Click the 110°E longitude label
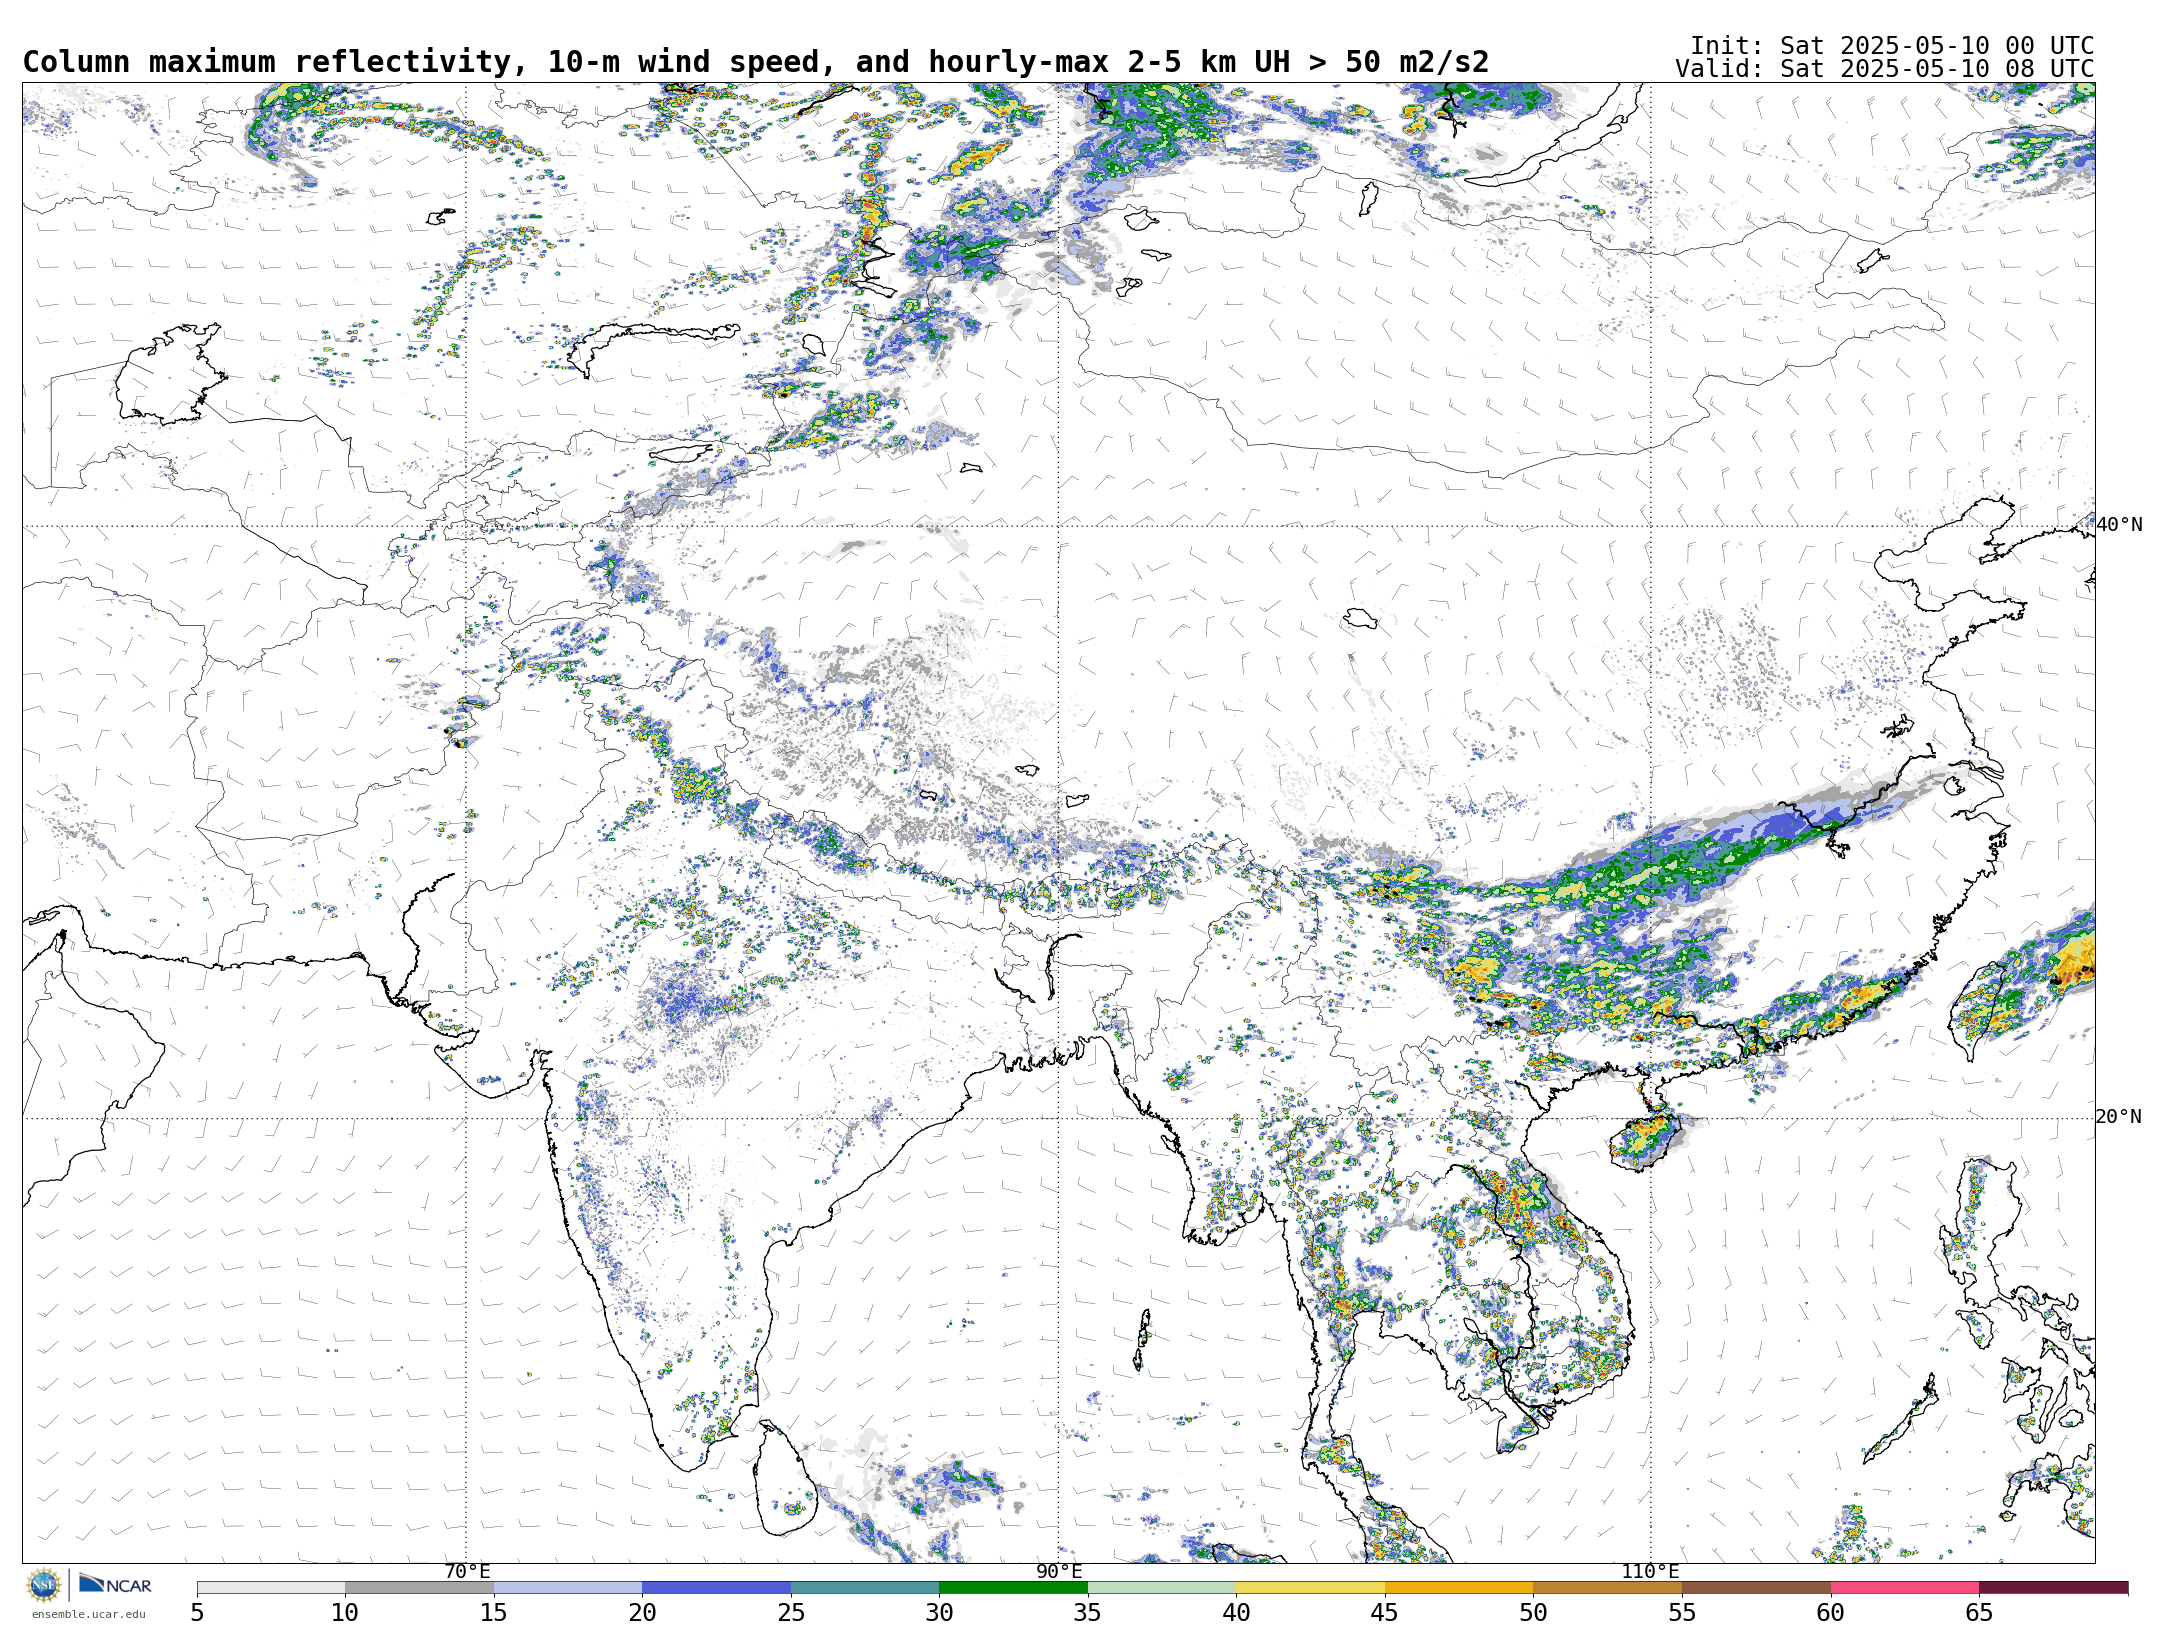 click(1650, 1572)
